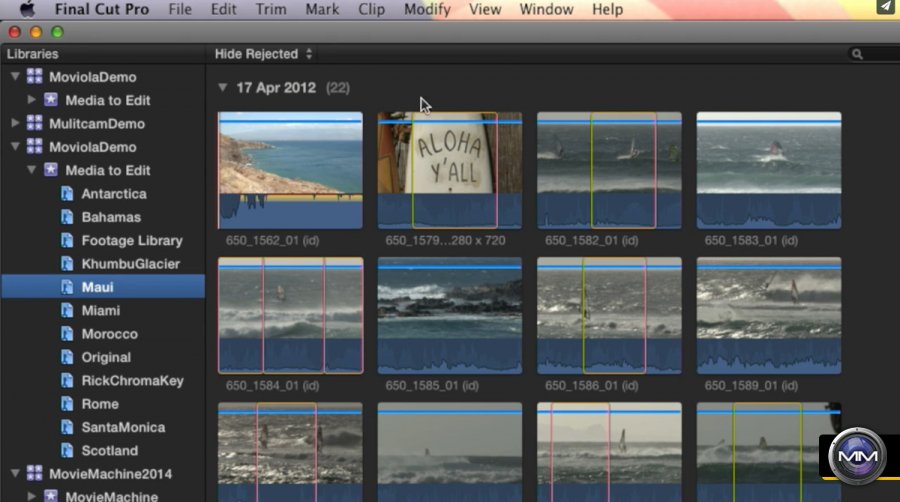900x502 pixels.
Task: Select the RickChromaKey collection
Action: click(132, 380)
